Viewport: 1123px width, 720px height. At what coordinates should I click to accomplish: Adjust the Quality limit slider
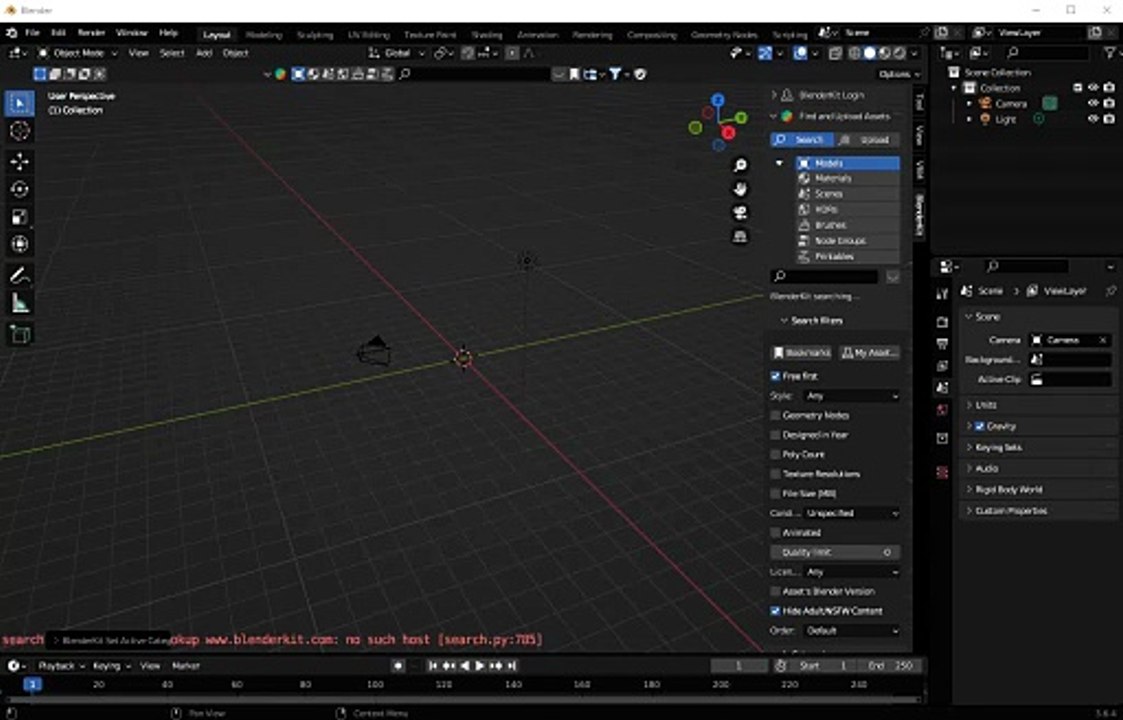pos(835,553)
